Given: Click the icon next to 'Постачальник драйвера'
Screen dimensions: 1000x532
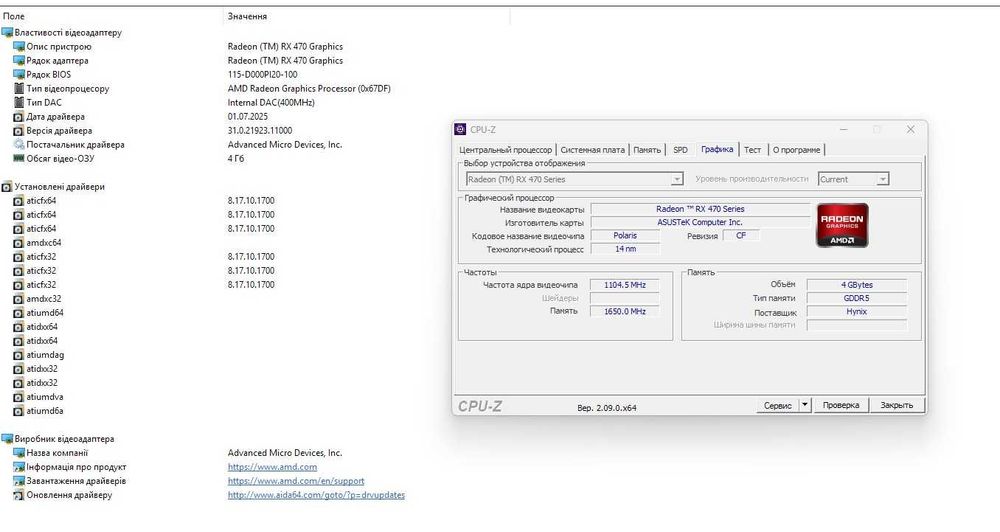Looking at the screenshot, I should click(x=18, y=145).
